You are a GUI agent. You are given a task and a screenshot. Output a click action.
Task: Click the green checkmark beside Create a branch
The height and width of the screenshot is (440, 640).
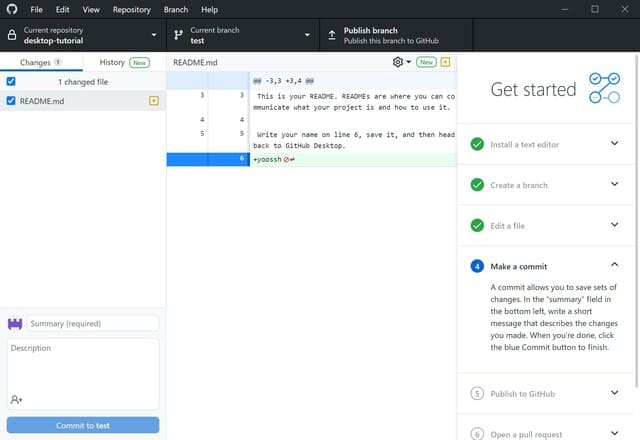[477, 185]
